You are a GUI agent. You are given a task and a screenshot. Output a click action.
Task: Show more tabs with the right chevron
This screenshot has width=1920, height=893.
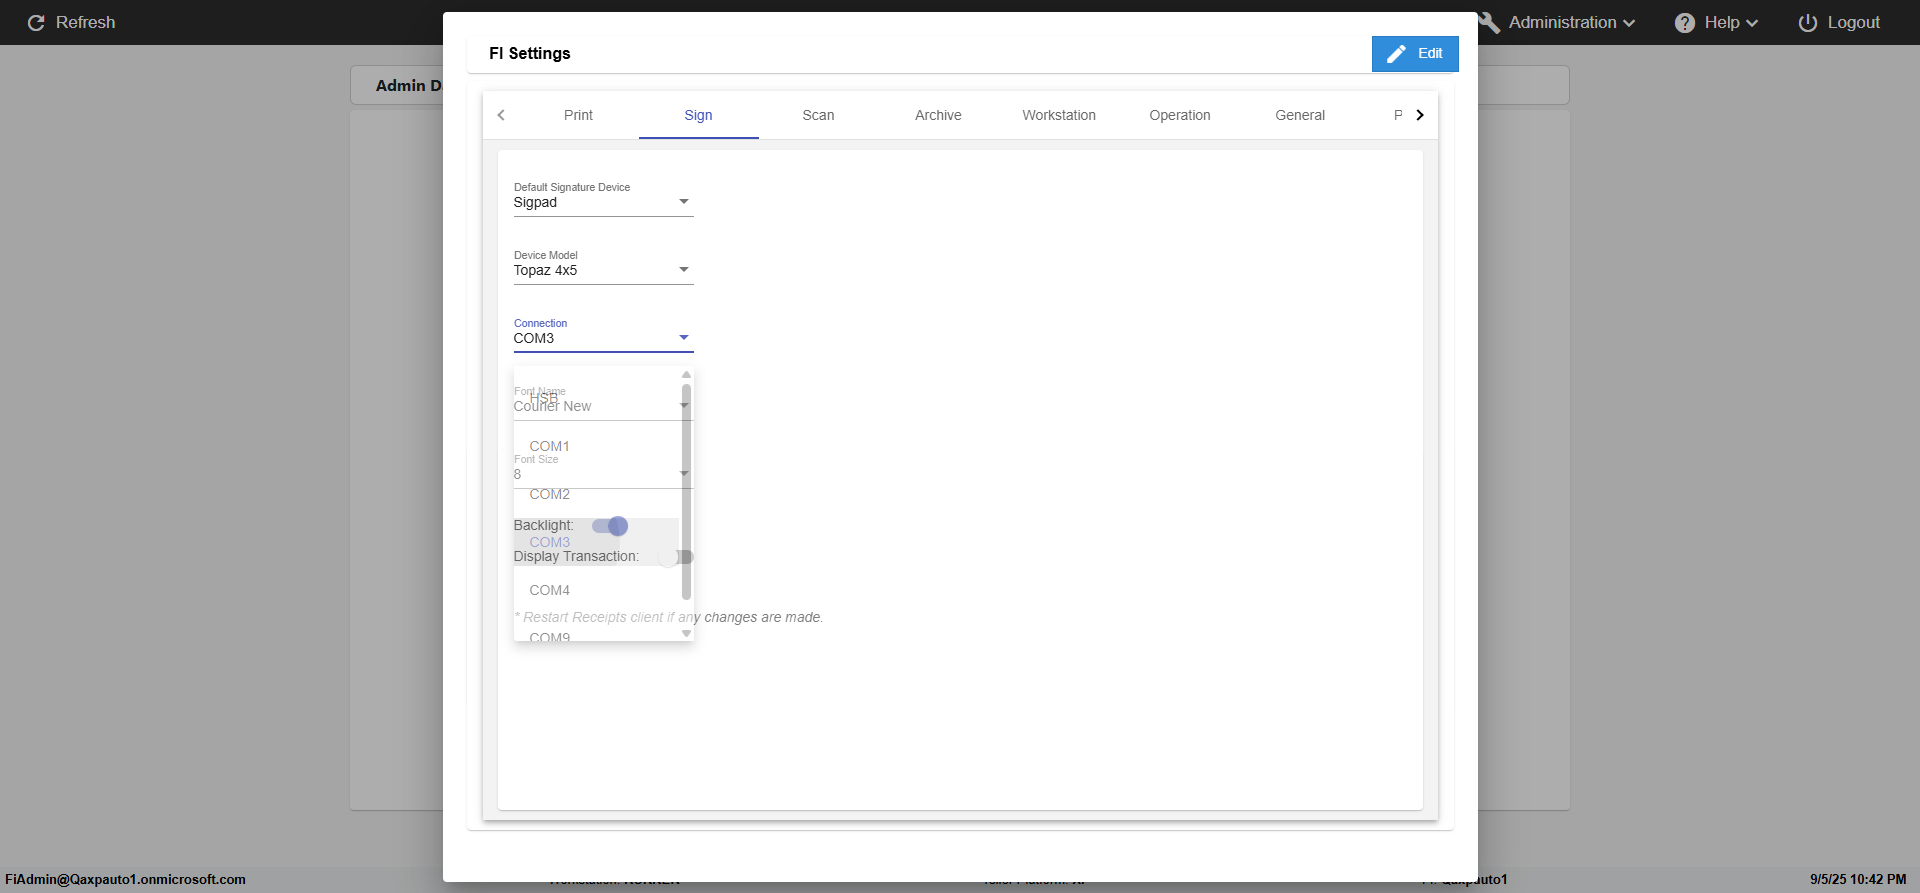tap(1420, 115)
